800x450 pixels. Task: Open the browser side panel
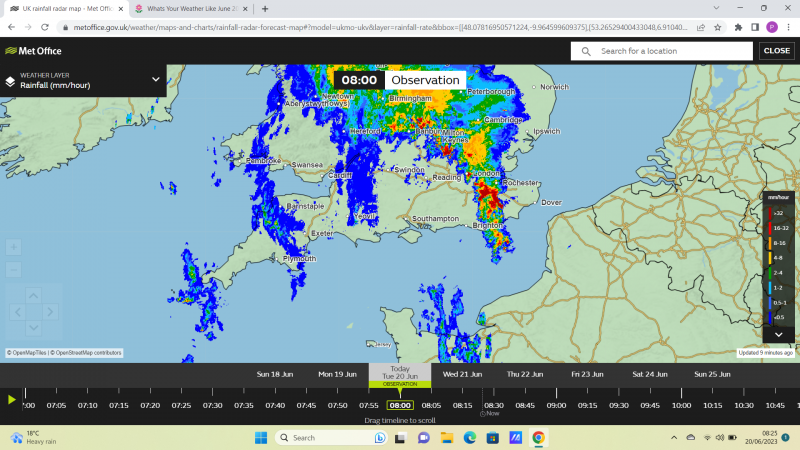(755, 27)
